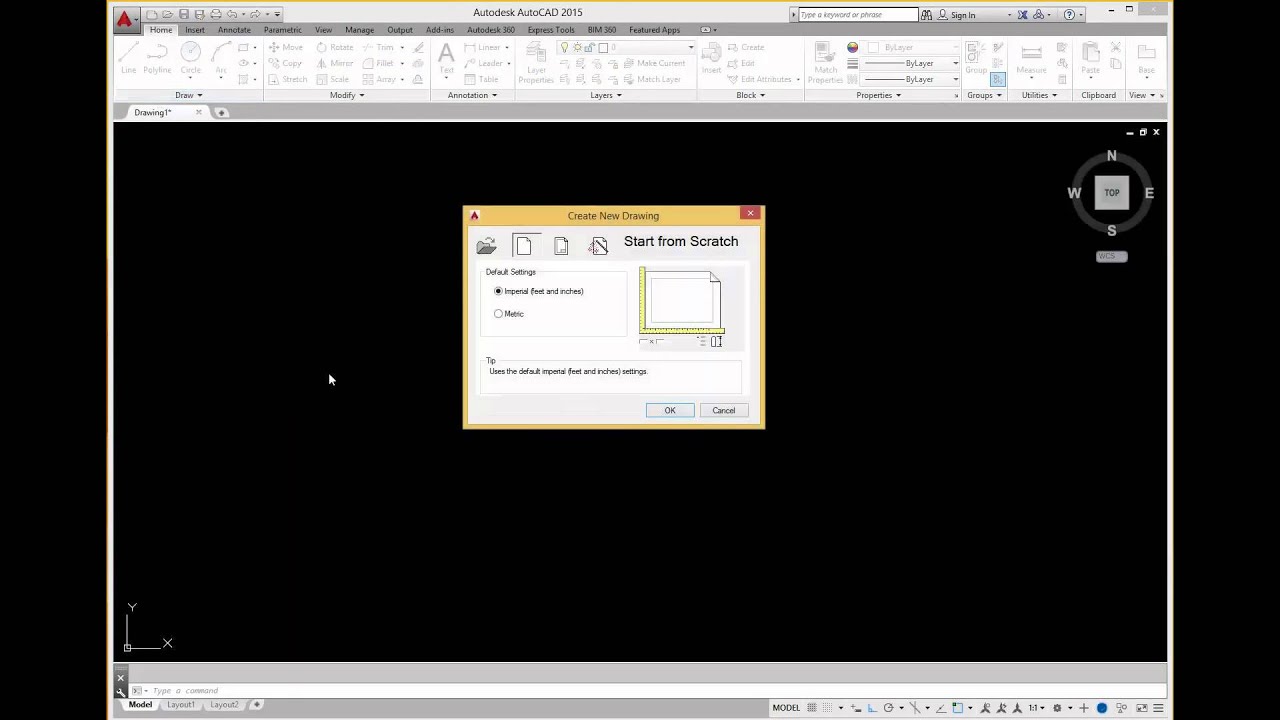Open the annotation scale 1:1 dropdown
1280x720 pixels.
click(1038, 708)
